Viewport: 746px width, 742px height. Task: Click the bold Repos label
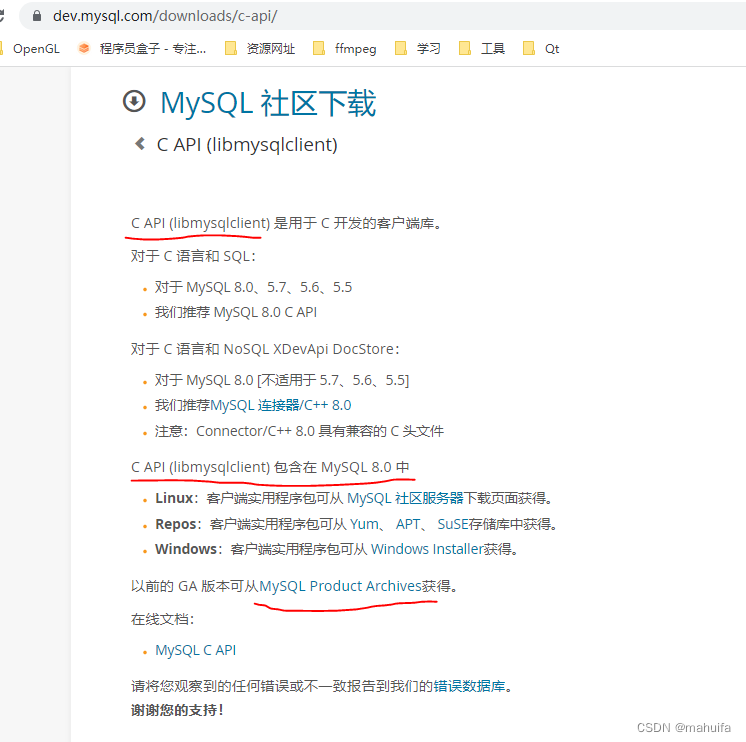176,524
